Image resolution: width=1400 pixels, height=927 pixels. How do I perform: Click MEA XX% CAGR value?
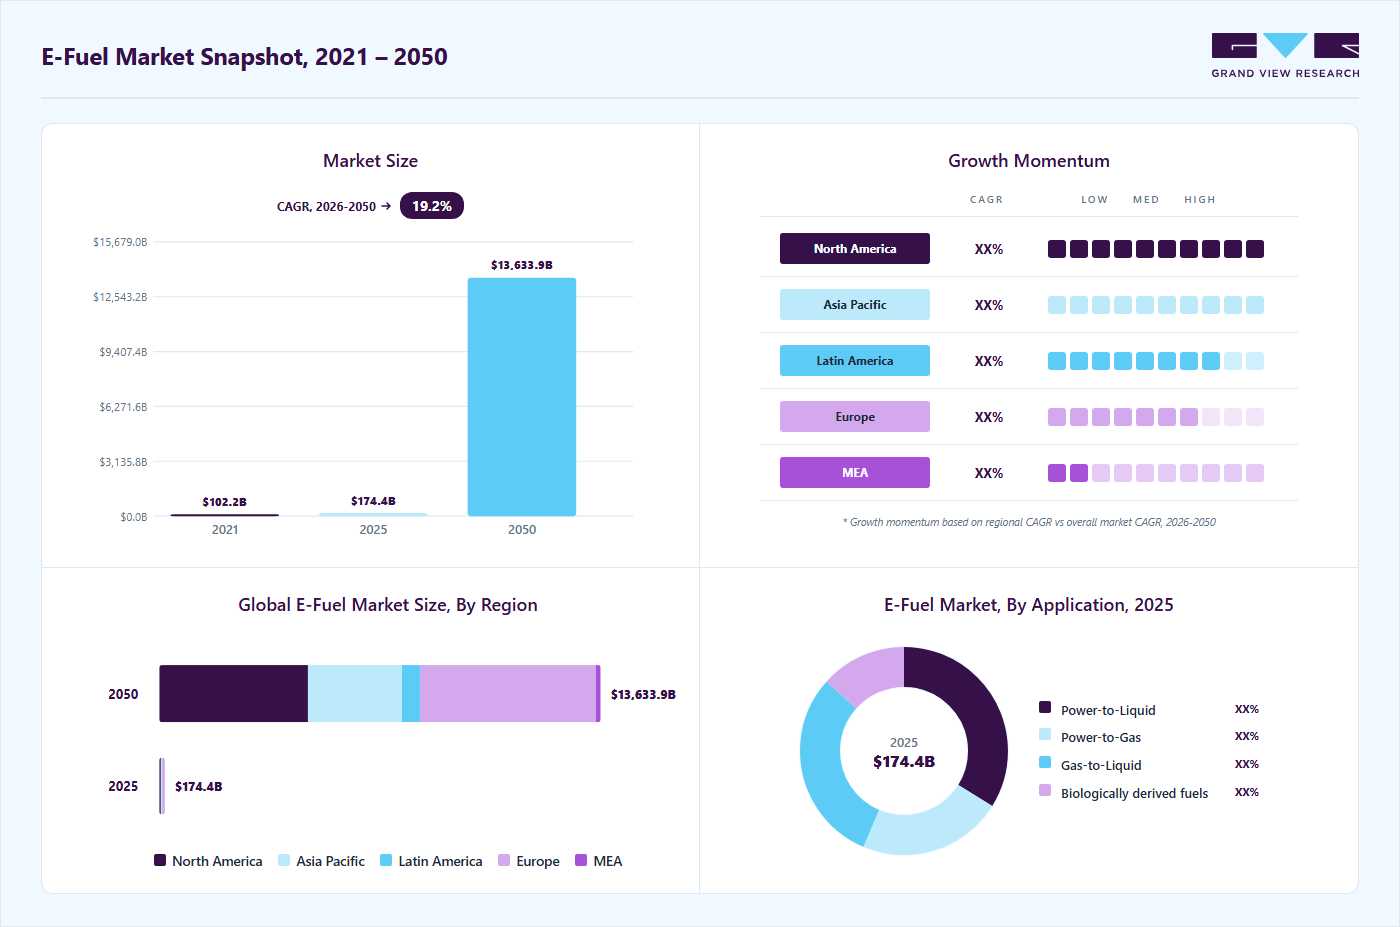989,473
